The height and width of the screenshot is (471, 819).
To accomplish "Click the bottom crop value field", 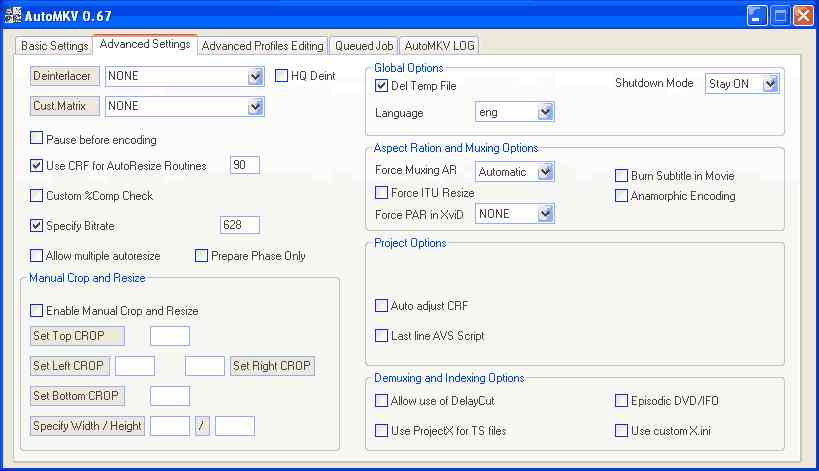I will click(x=170, y=396).
